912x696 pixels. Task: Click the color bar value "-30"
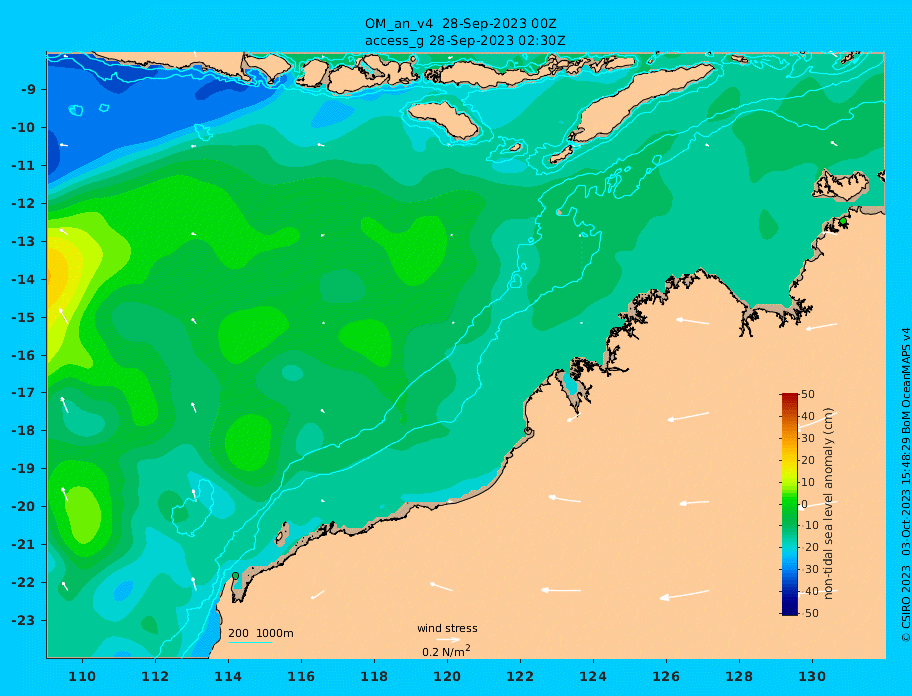click(x=808, y=569)
